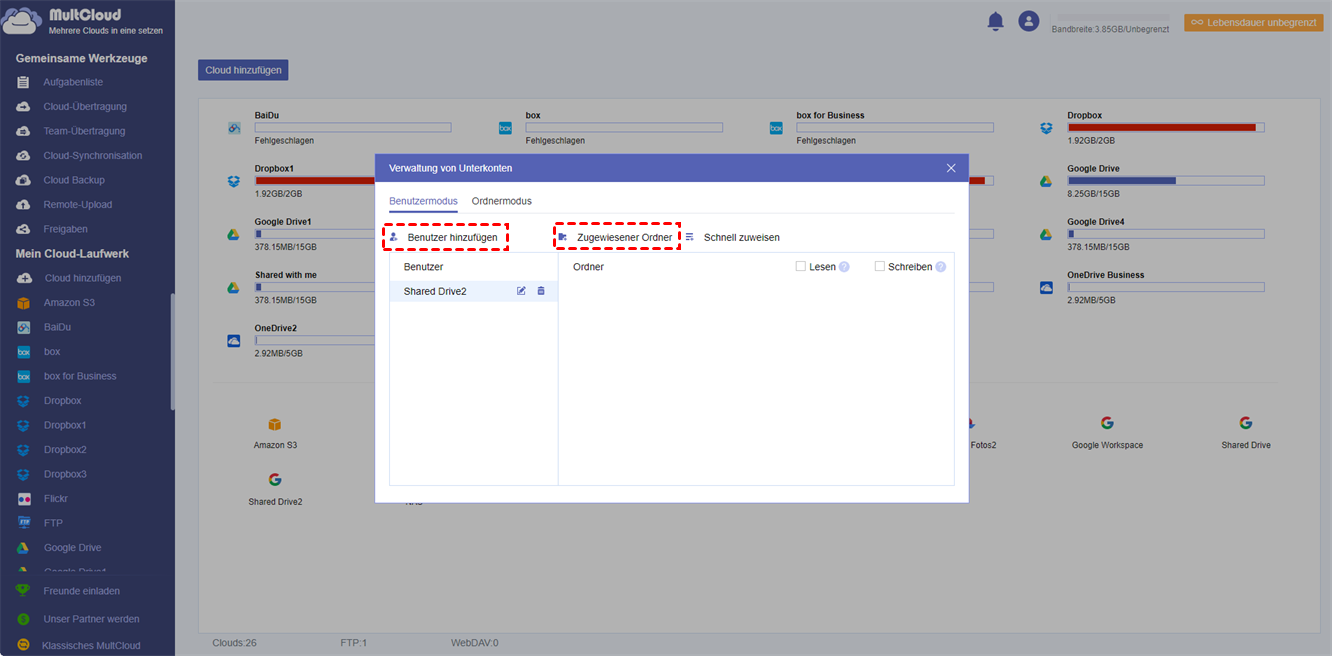Delete the Shared Drive2 user entry
Viewport: 1332px width, 656px height.
tap(541, 291)
